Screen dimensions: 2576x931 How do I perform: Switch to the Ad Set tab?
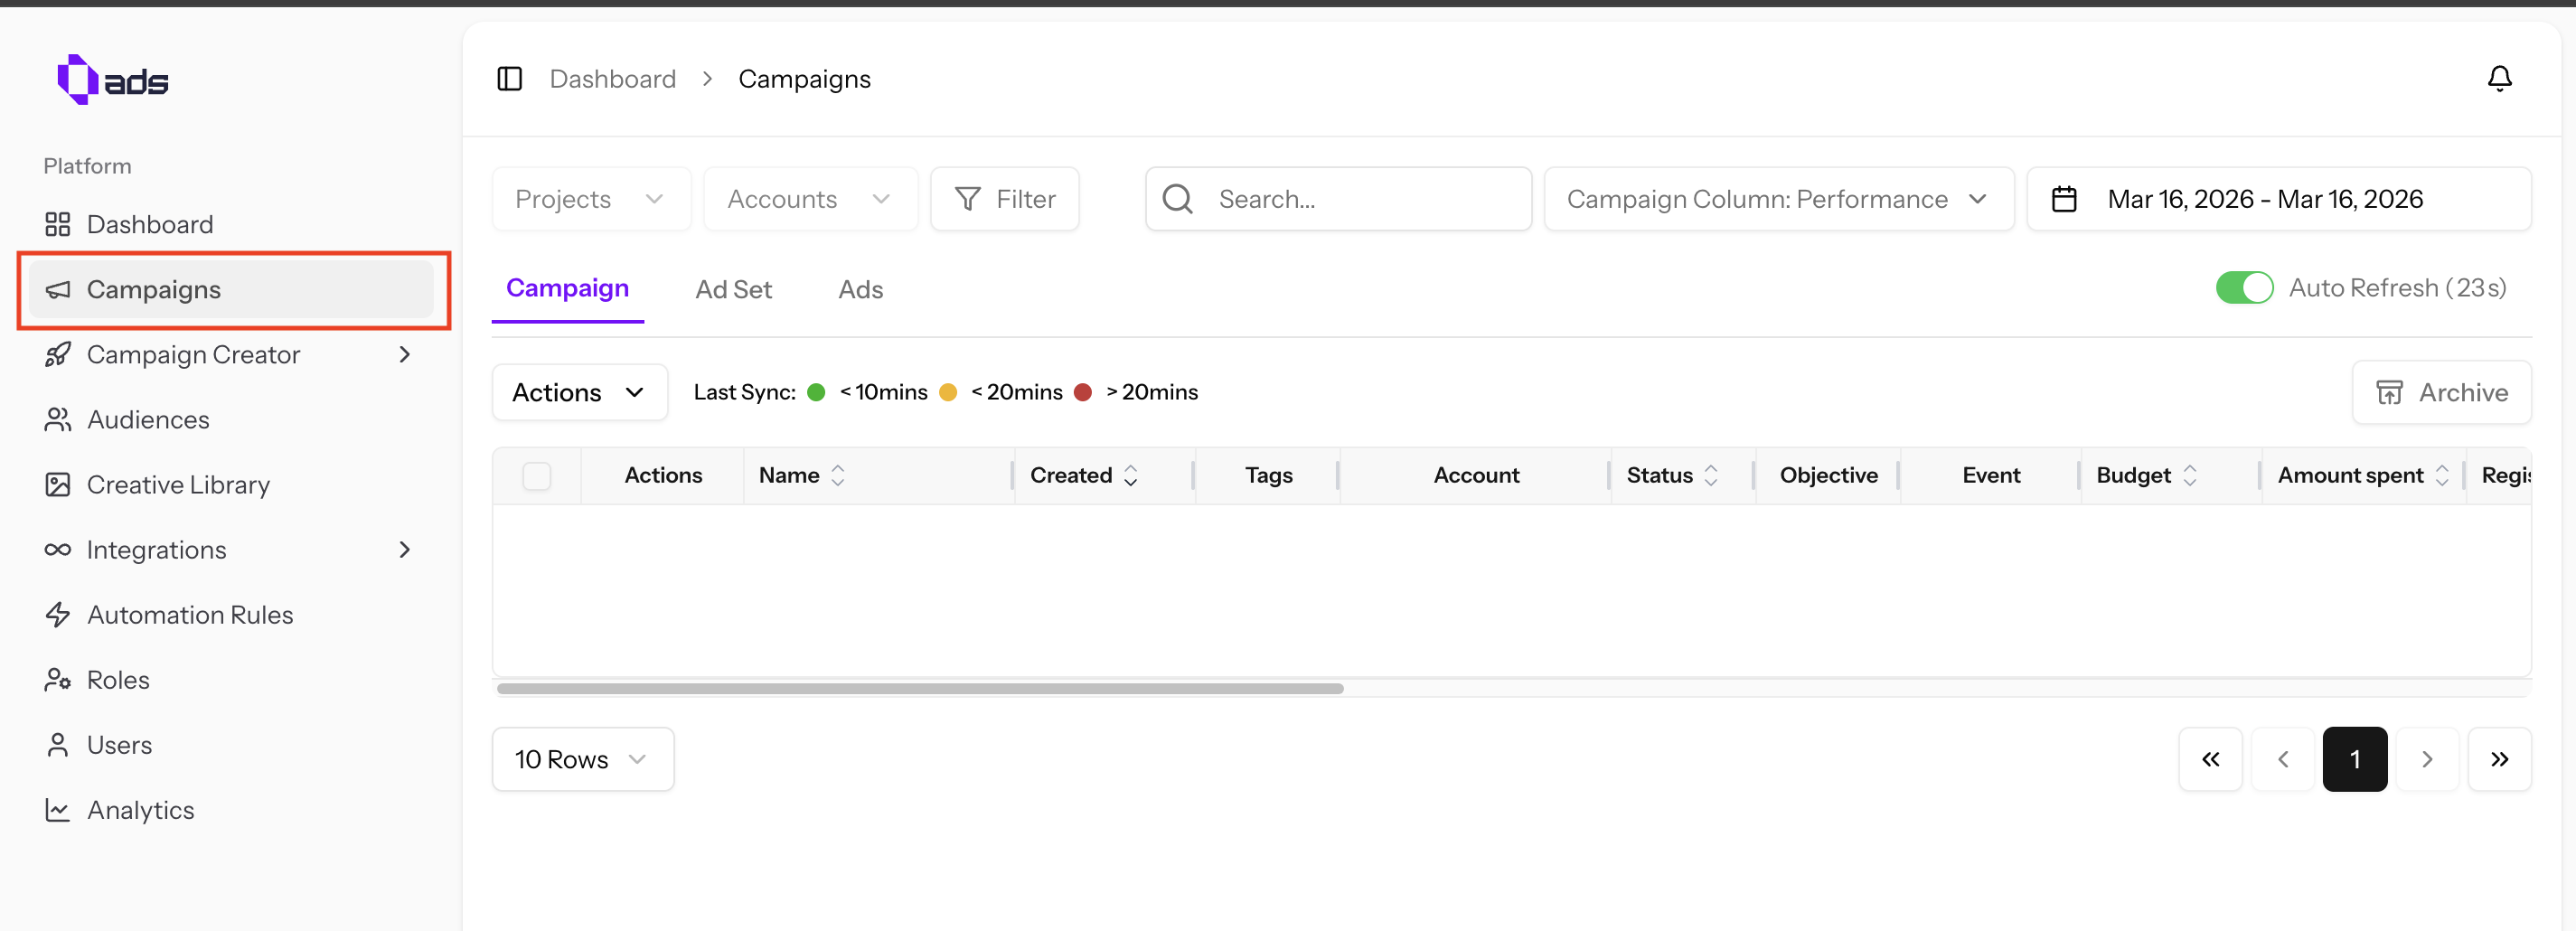coord(733,289)
